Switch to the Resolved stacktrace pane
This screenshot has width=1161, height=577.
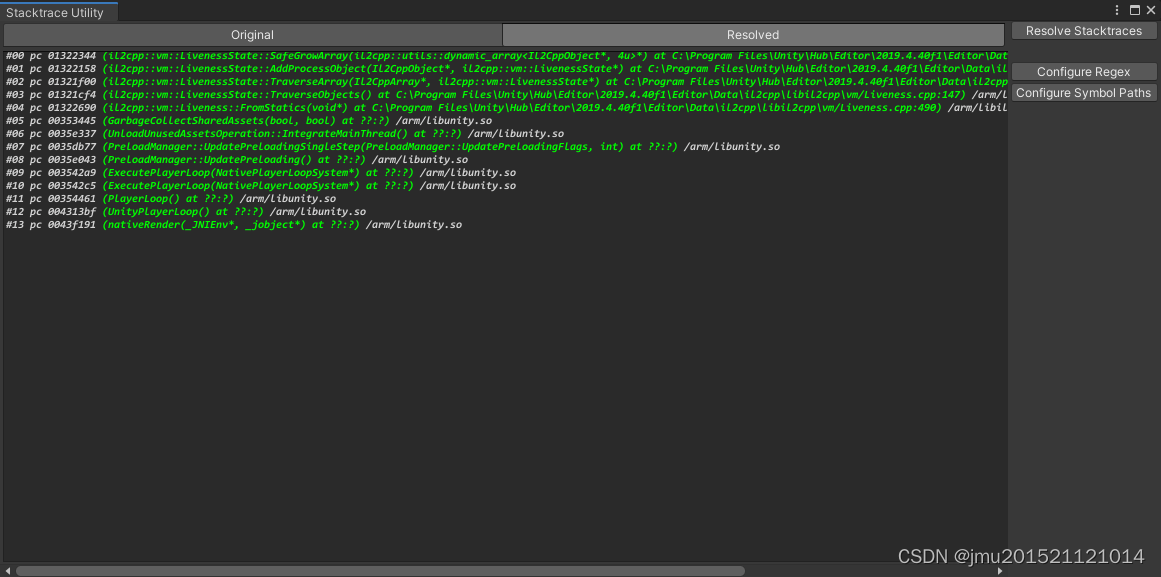tap(752, 33)
